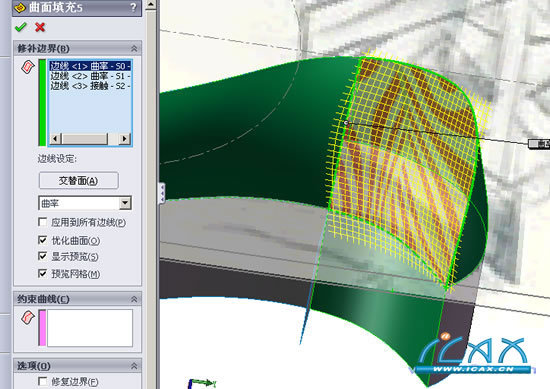The height and width of the screenshot is (389, 550).
Task: Collapse the 约束曲线 section
Action: [x=134, y=299]
